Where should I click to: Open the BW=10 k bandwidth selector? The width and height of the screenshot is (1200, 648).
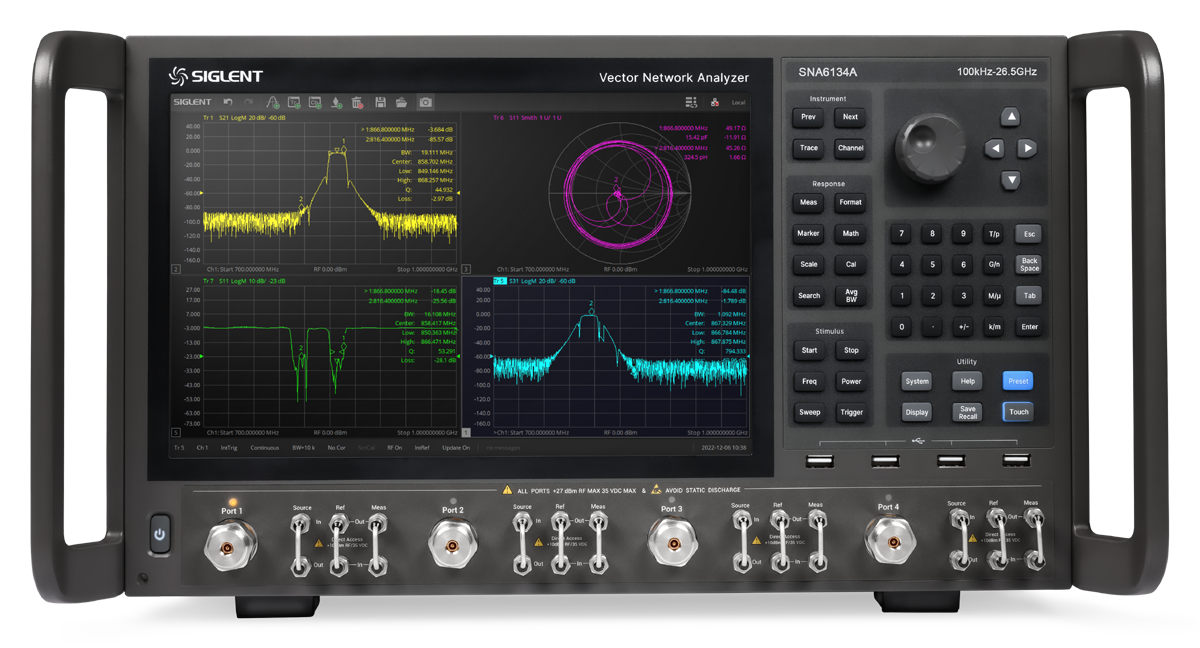coord(305,448)
